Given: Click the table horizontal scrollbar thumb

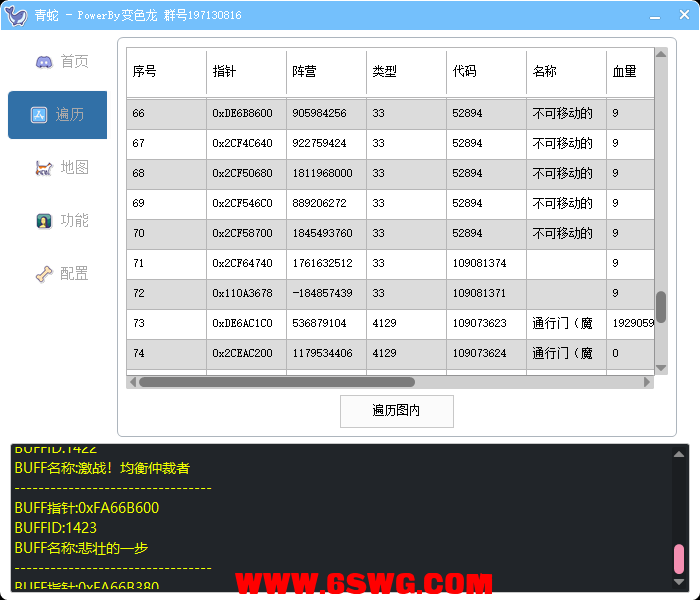Looking at the screenshot, I should click(277, 382).
